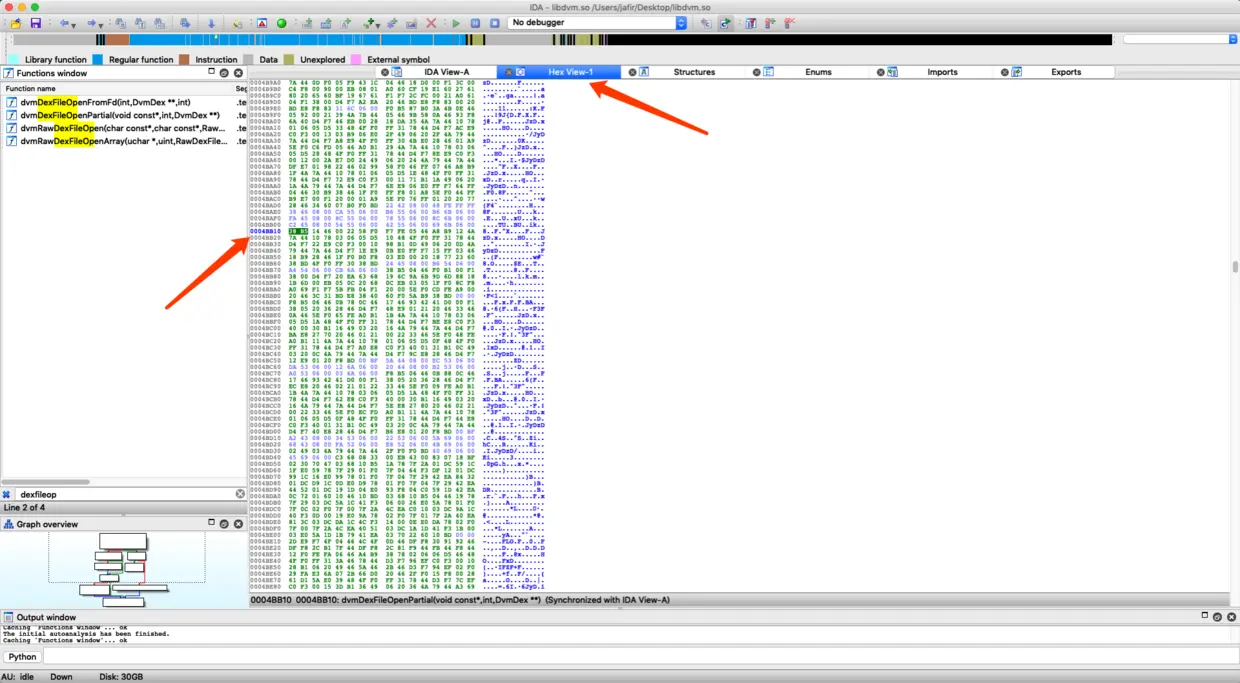The image size is (1240, 683).
Task: Jump back with the left arrow
Action: [x=63, y=22]
